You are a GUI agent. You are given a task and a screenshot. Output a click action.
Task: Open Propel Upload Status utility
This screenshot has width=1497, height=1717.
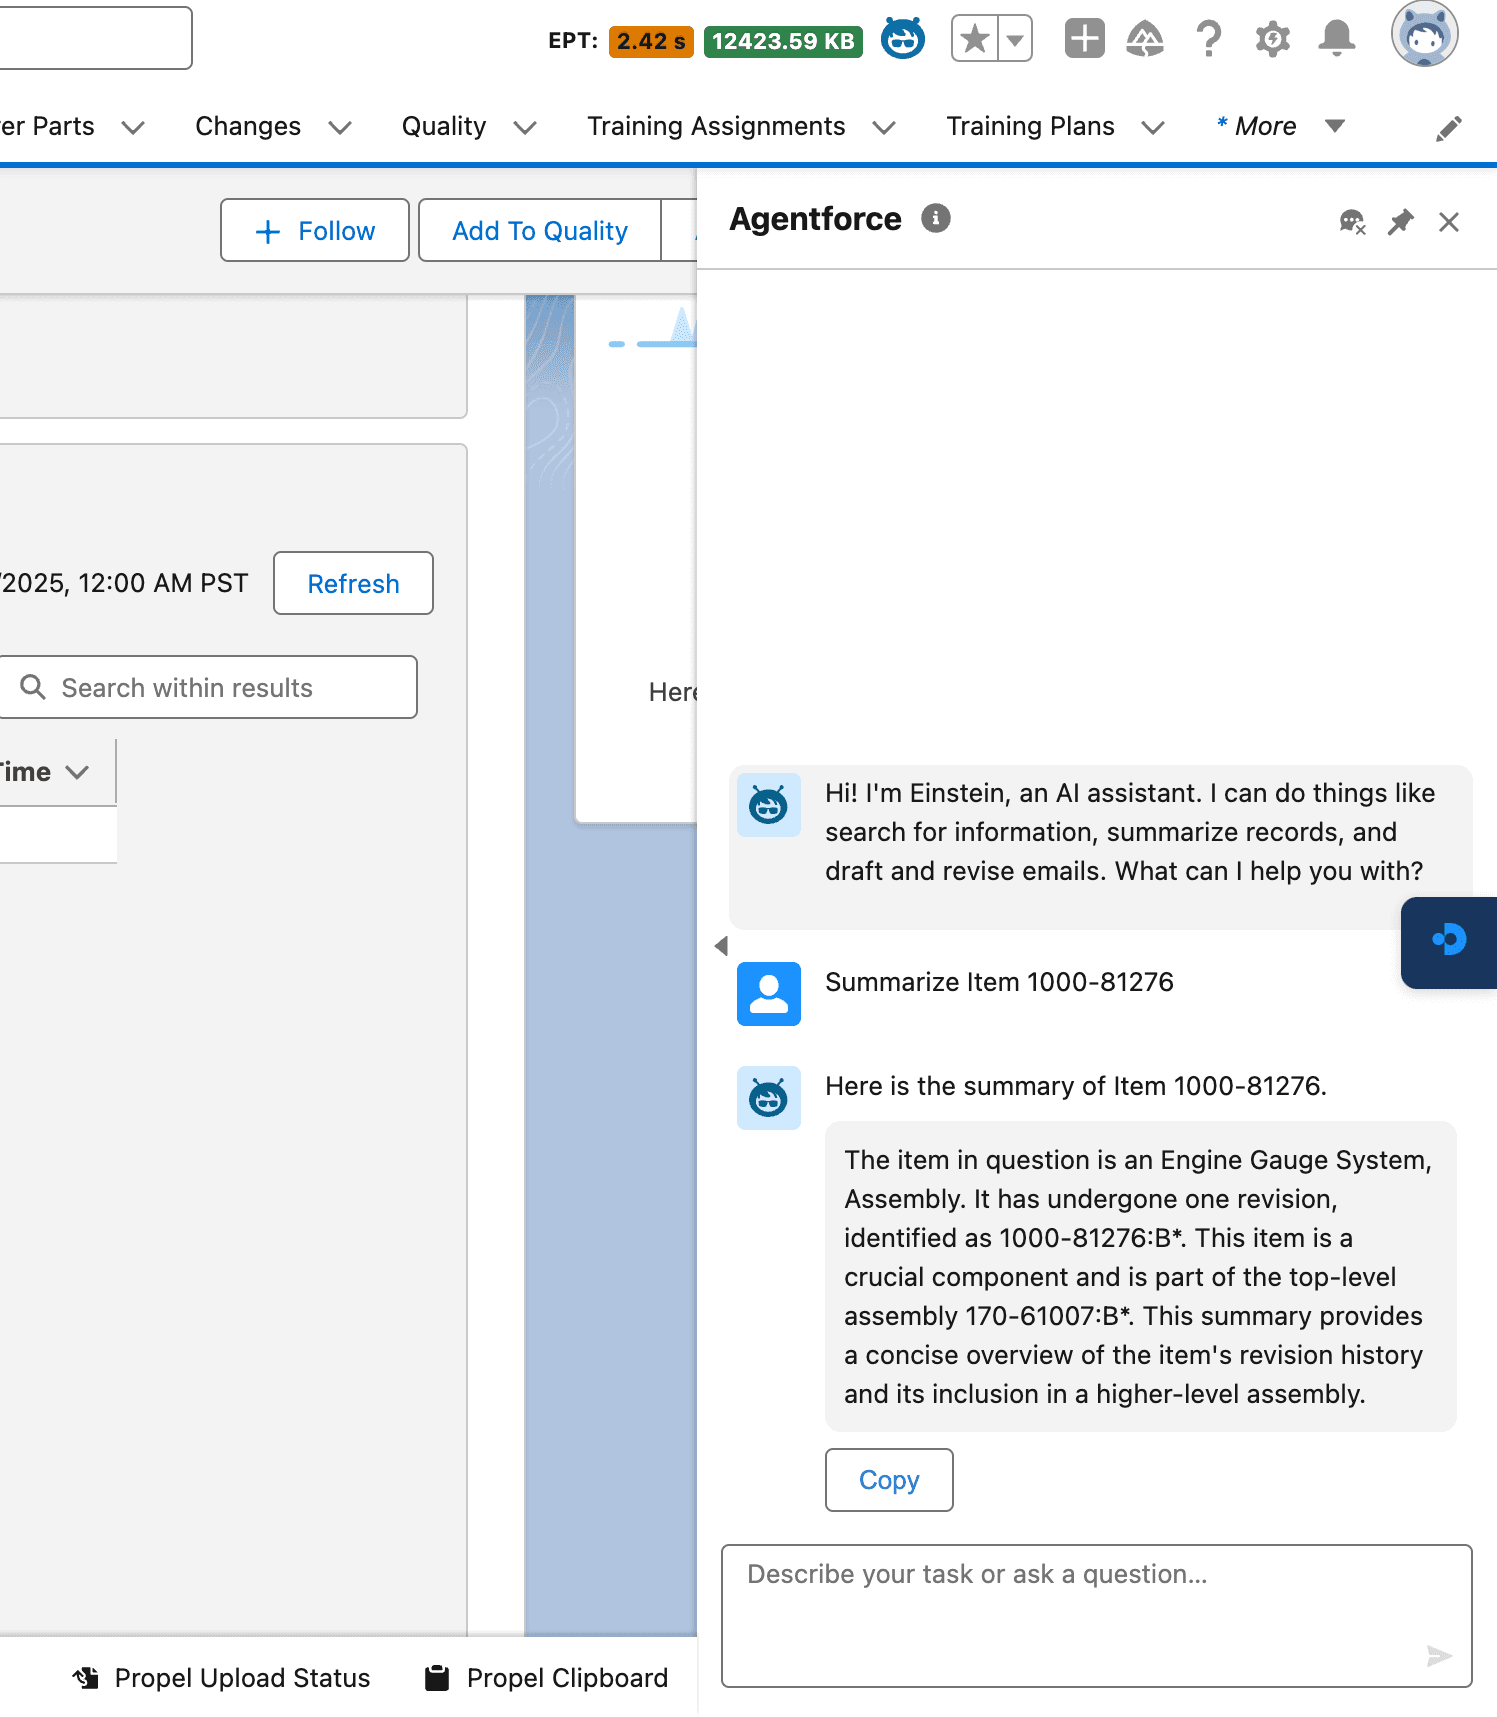(x=222, y=1678)
